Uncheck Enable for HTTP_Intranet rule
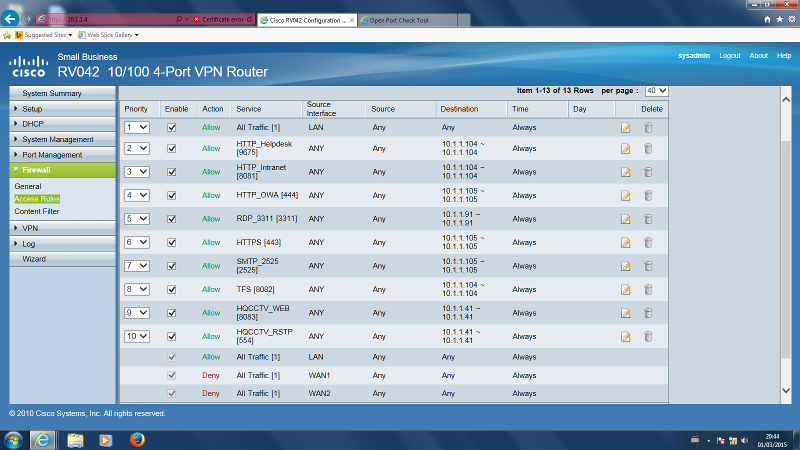The image size is (800, 450). (x=171, y=172)
